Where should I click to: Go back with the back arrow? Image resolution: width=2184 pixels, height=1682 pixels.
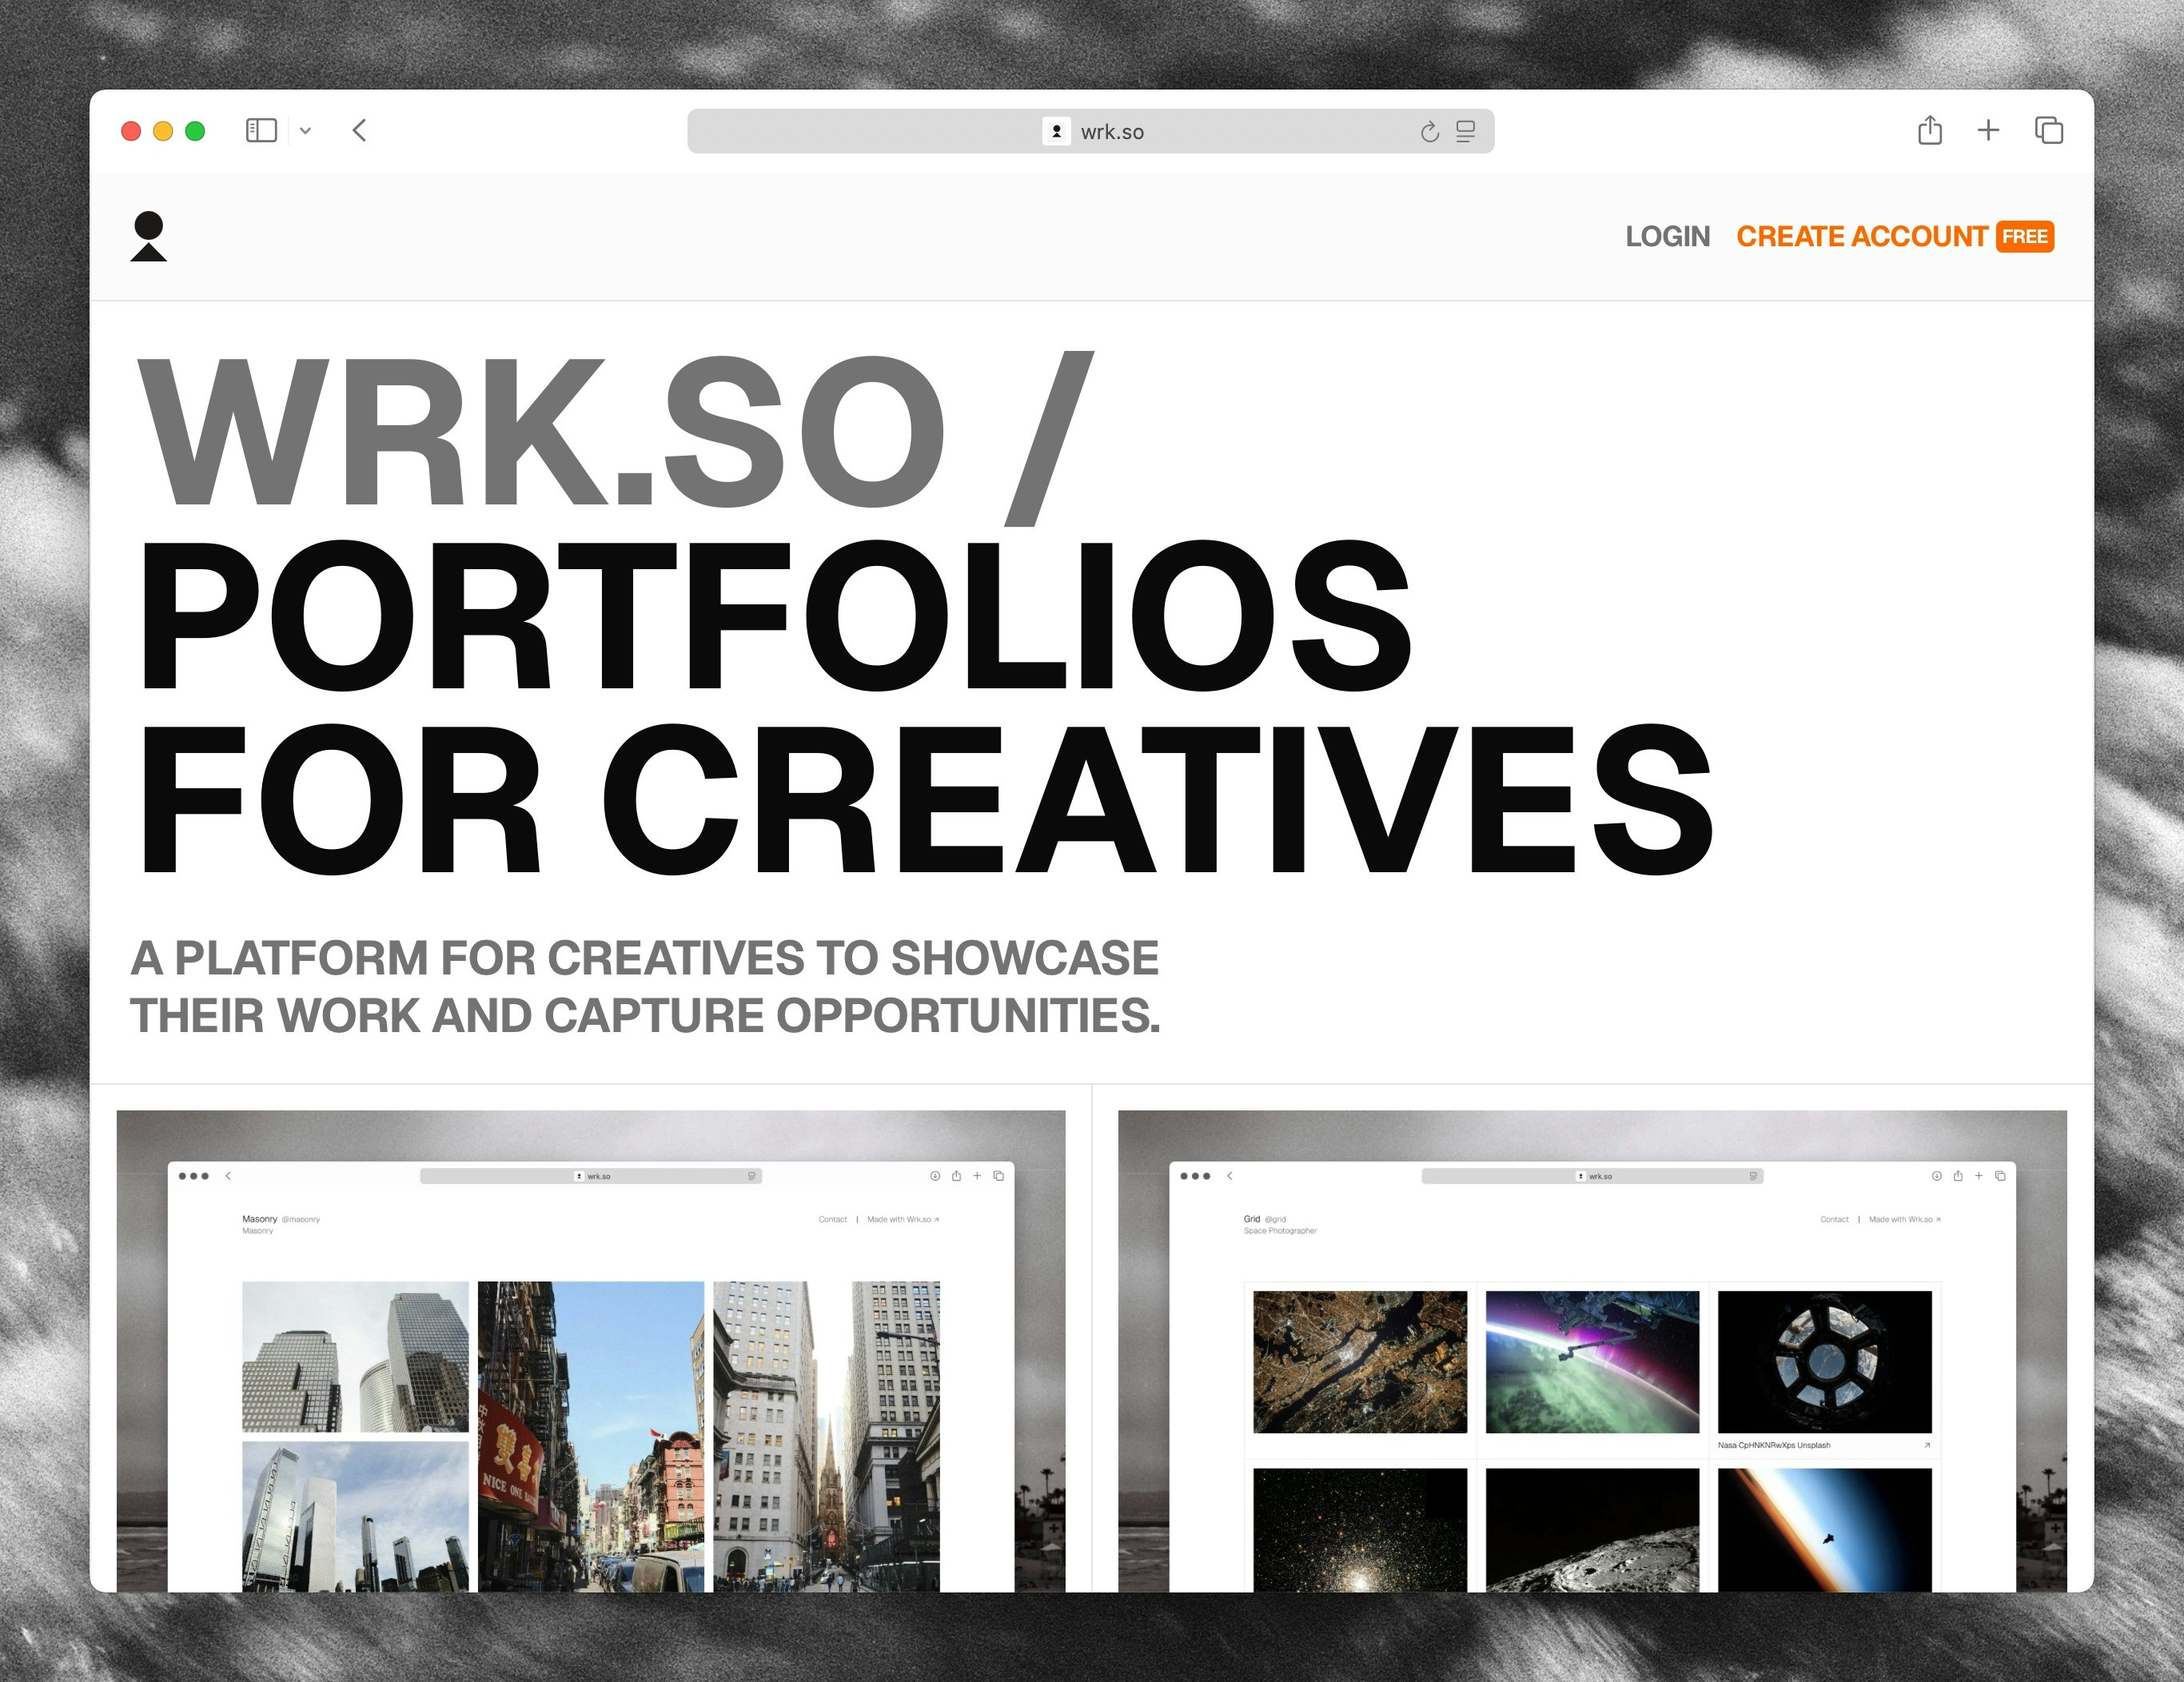point(360,130)
